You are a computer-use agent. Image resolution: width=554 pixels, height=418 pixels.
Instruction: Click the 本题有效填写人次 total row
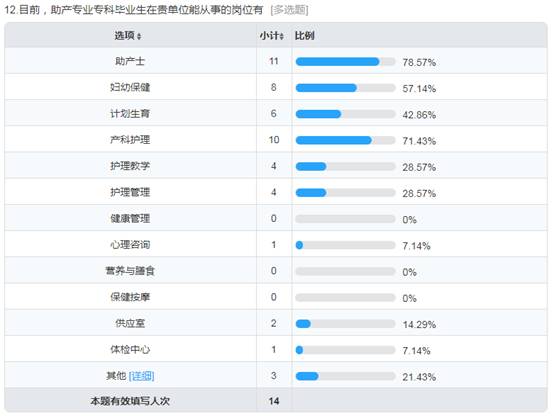[x=276, y=401]
